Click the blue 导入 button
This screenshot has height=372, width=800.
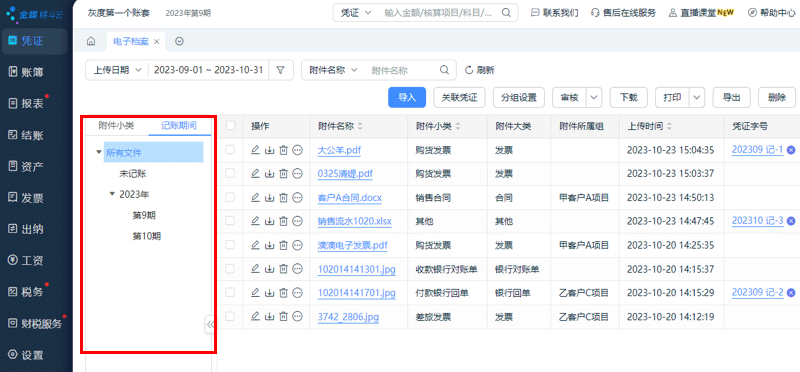407,97
